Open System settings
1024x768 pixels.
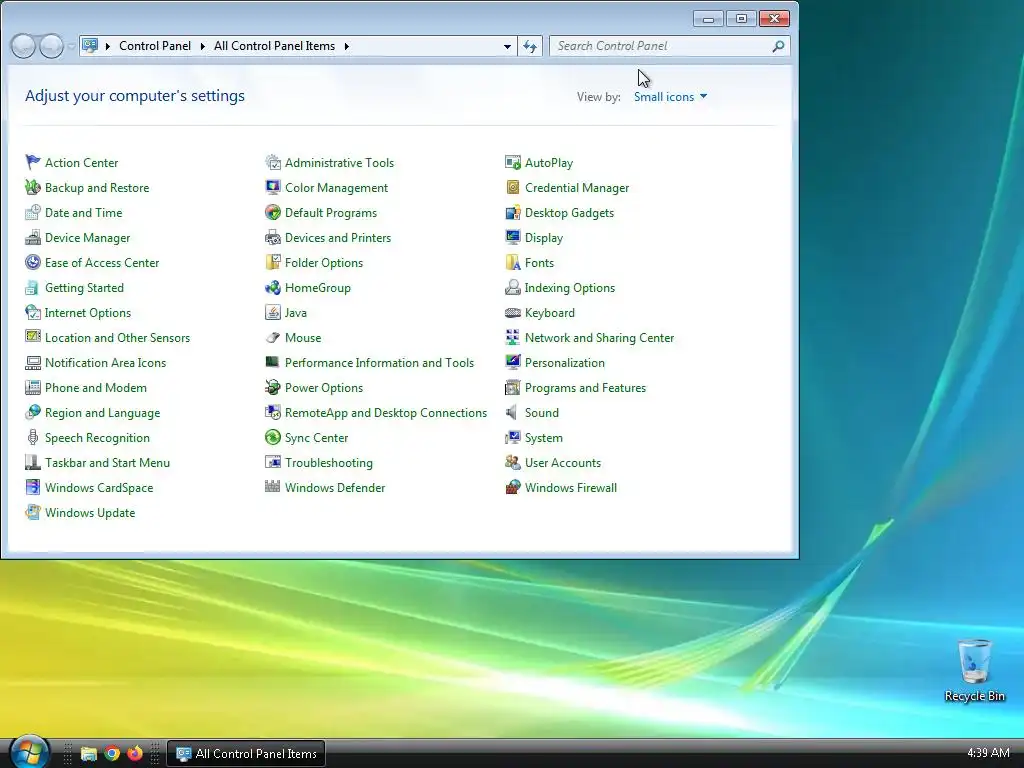[x=544, y=438]
